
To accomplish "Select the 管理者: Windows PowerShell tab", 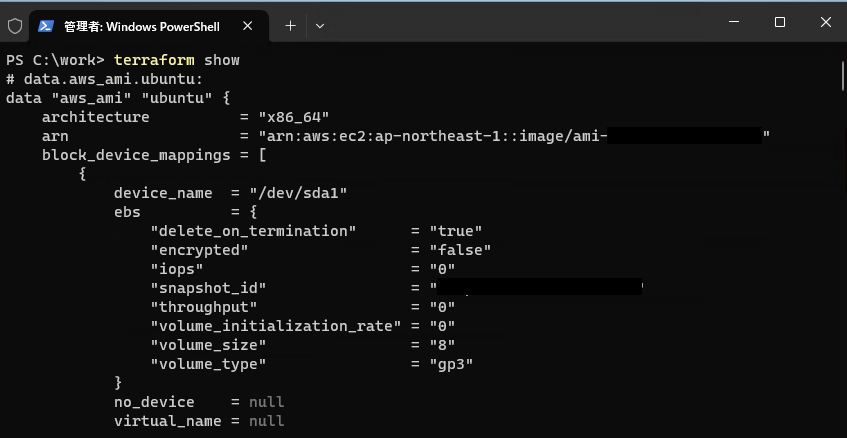I will point(140,26).
